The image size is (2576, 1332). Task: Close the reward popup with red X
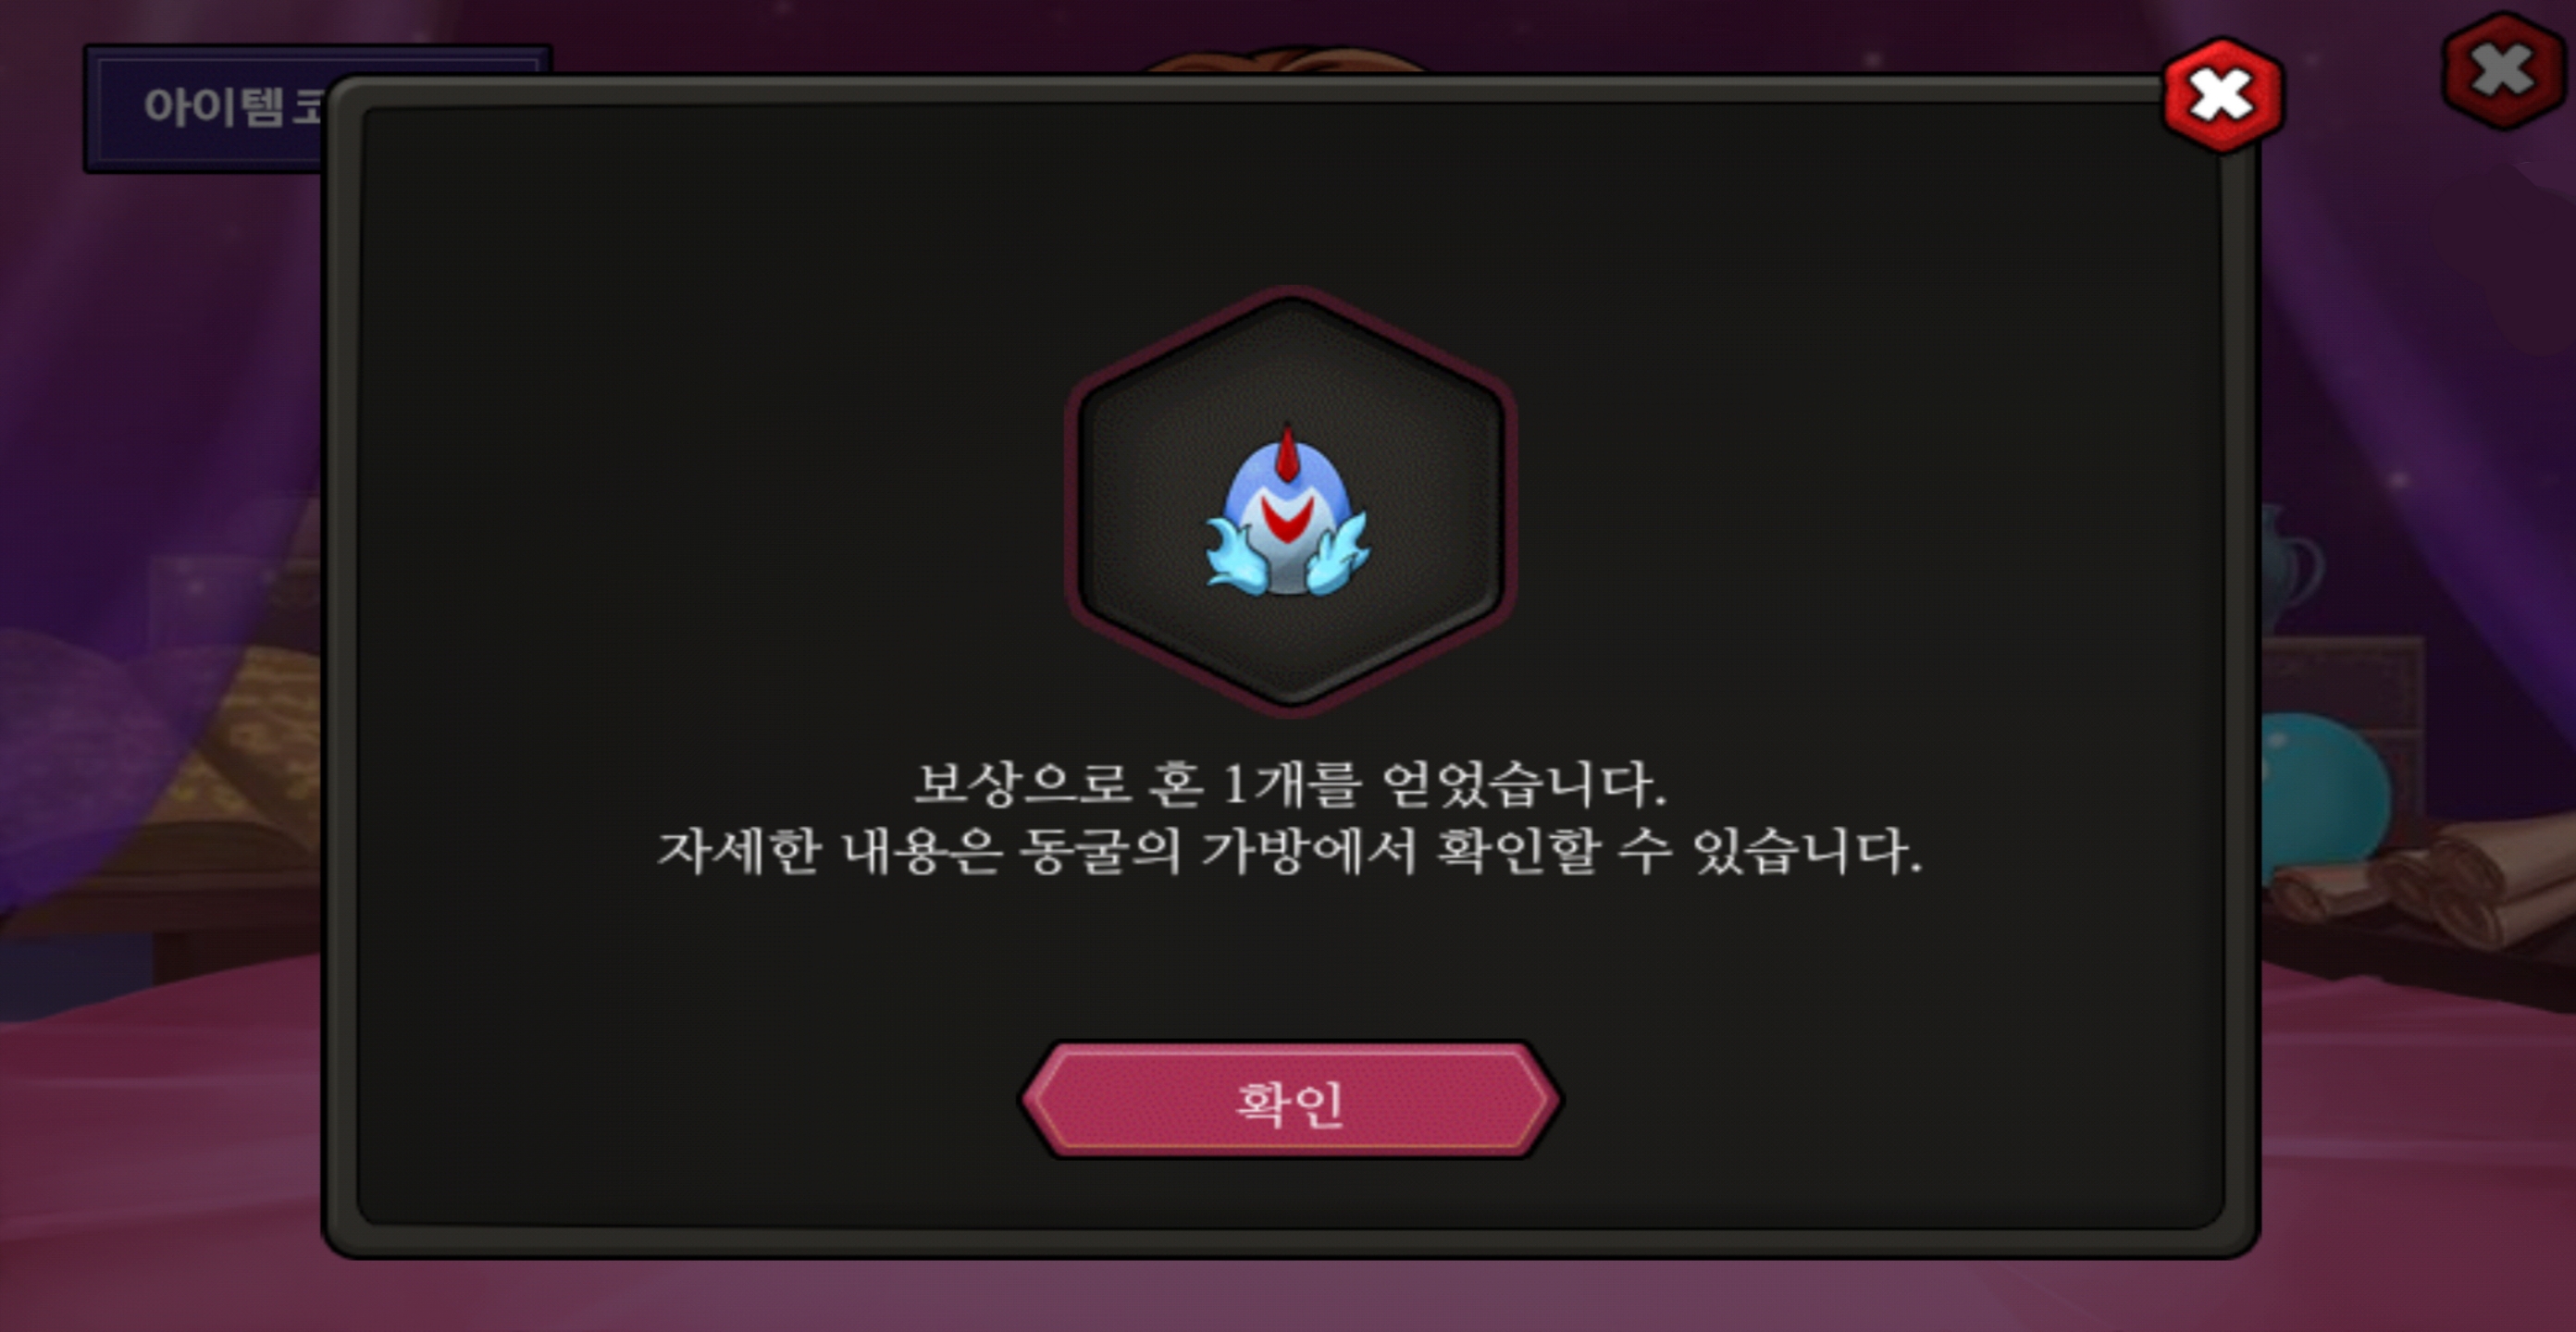tap(2222, 95)
